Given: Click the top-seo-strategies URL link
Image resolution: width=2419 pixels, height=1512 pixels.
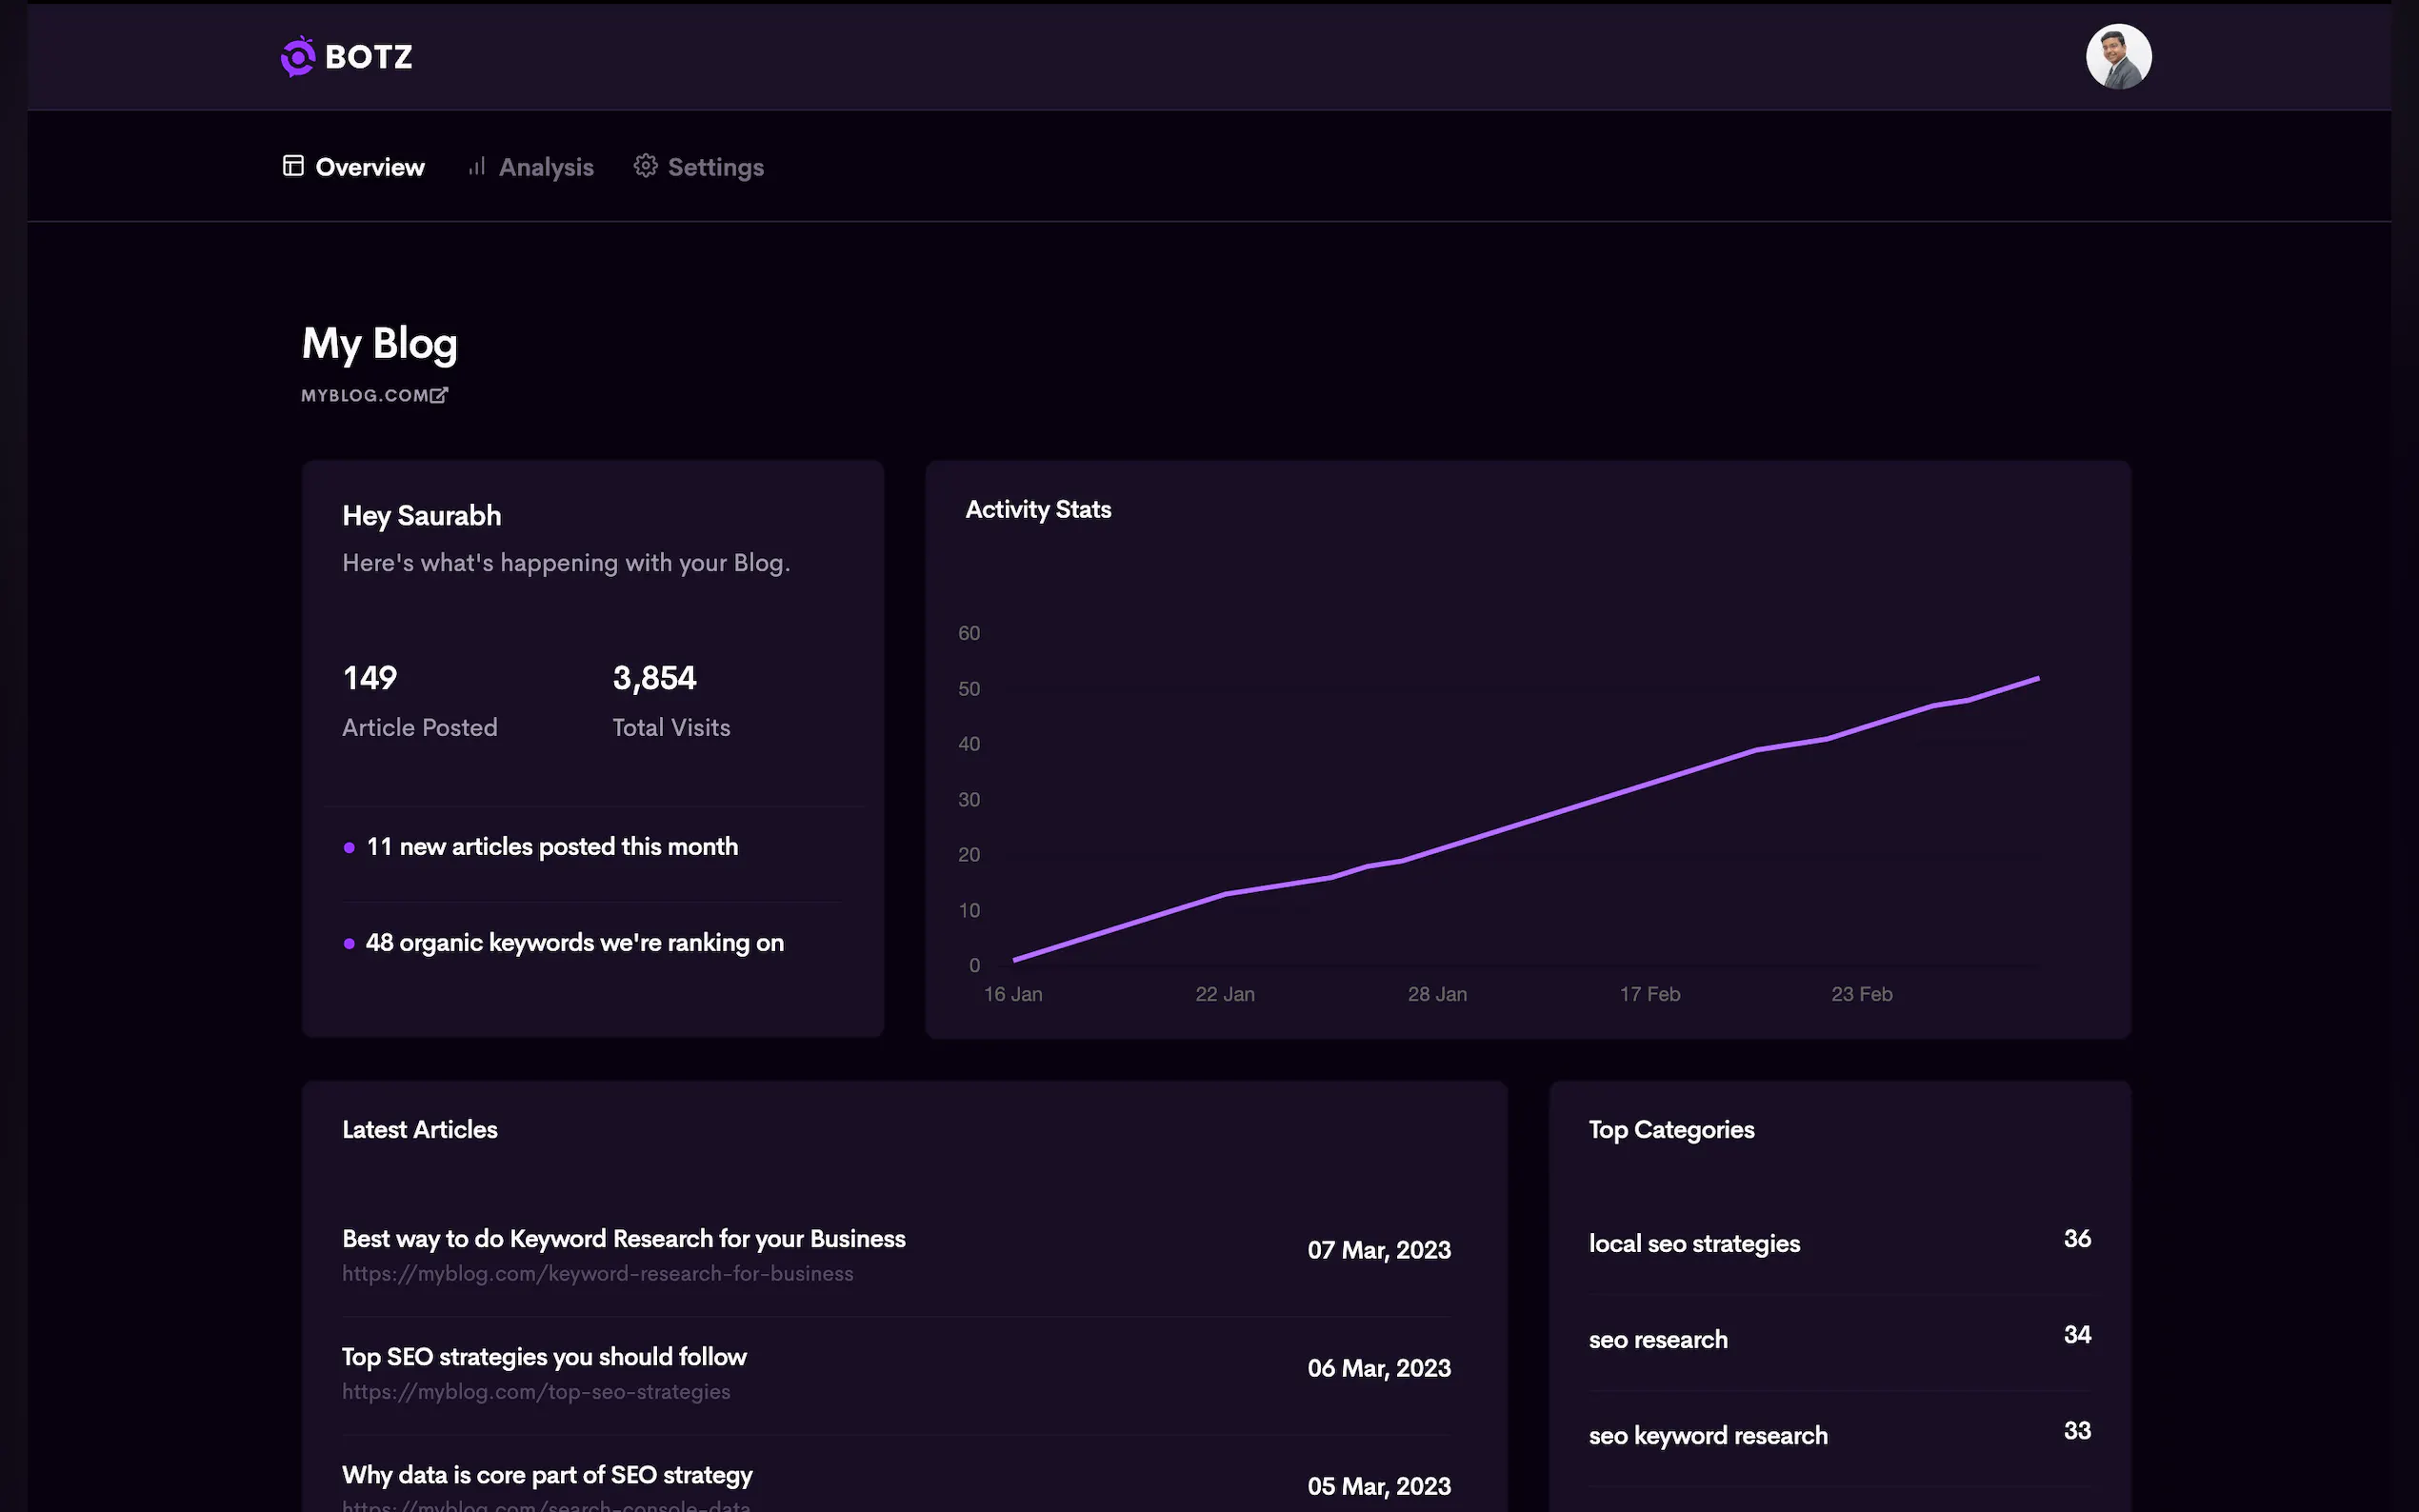Looking at the screenshot, I should 536,1391.
